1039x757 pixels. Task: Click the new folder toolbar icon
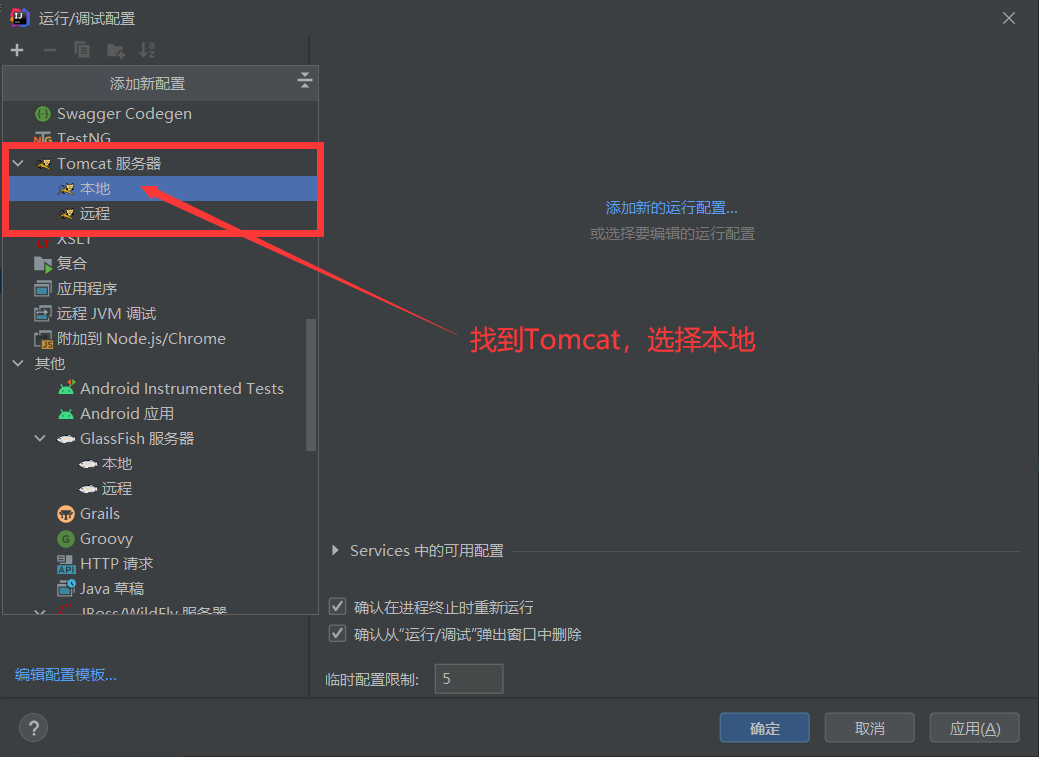[x=115, y=50]
